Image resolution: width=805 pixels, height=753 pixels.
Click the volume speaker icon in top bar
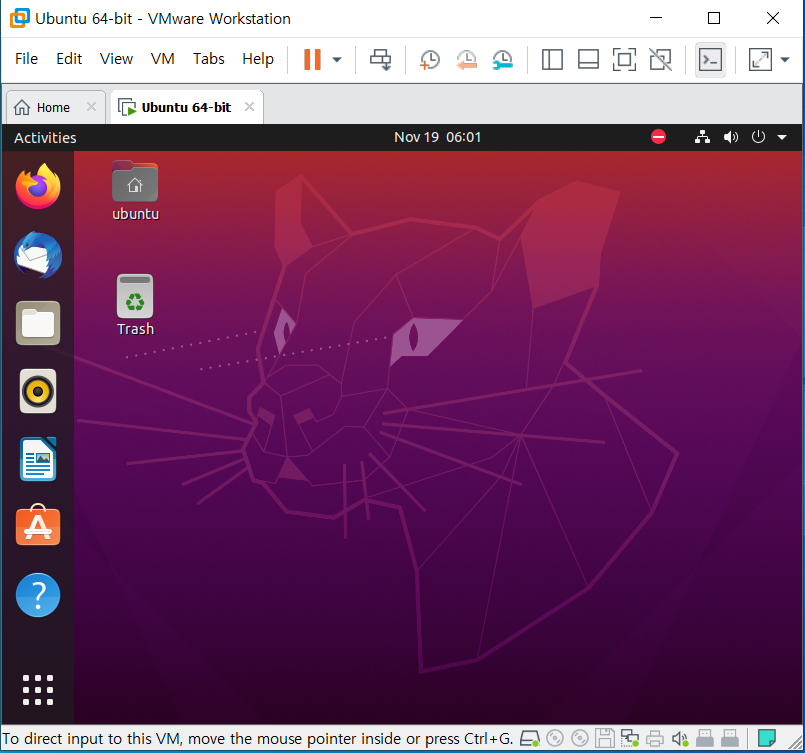731,137
